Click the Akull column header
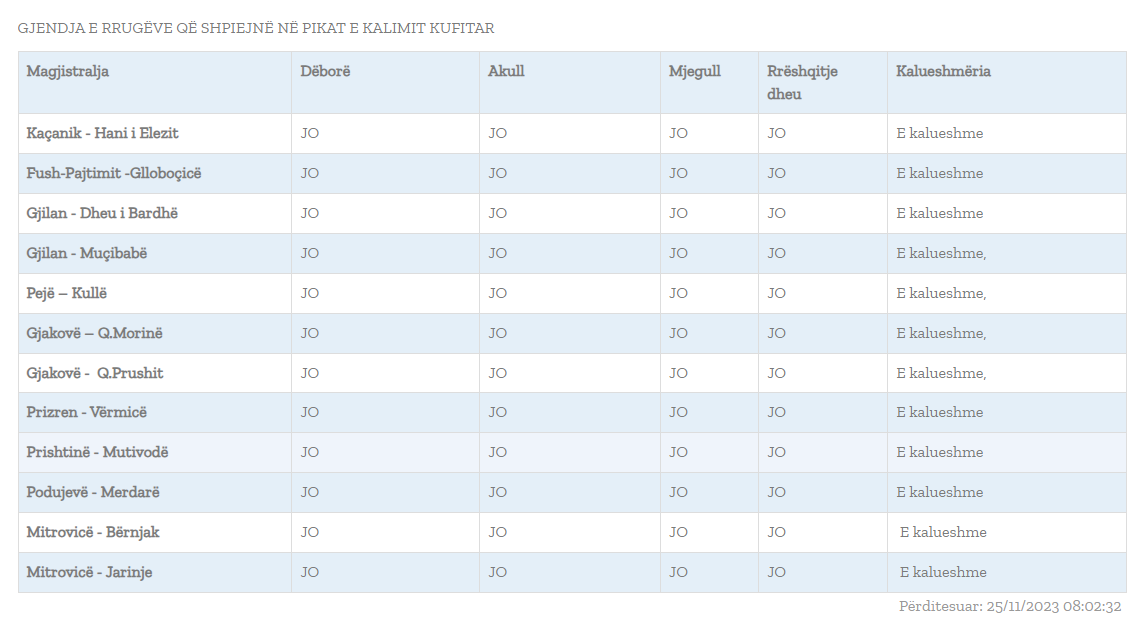This screenshot has height=624, width=1136. click(506, 72)
